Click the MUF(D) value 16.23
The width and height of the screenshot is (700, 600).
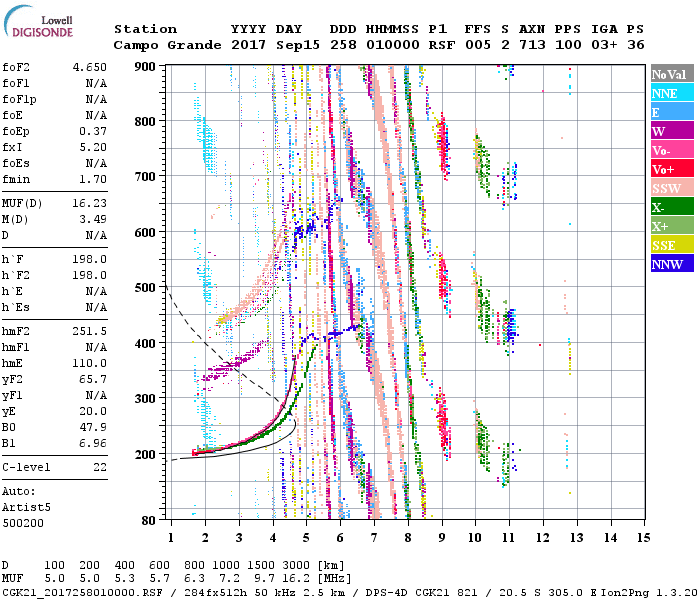click(90, 202)
